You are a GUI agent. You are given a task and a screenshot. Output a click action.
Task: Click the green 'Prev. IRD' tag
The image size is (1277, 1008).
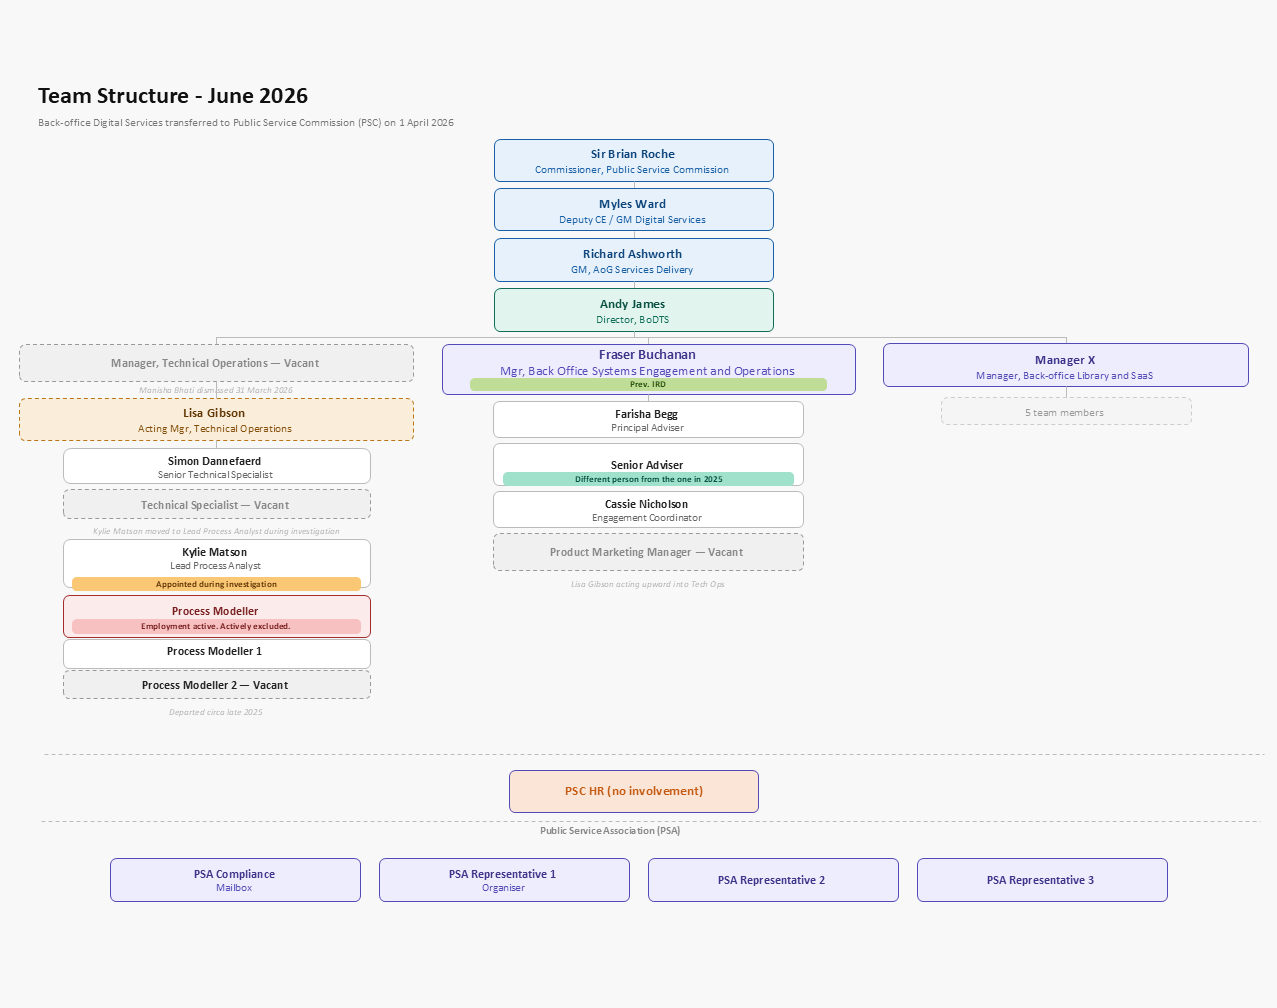[648, 384]
